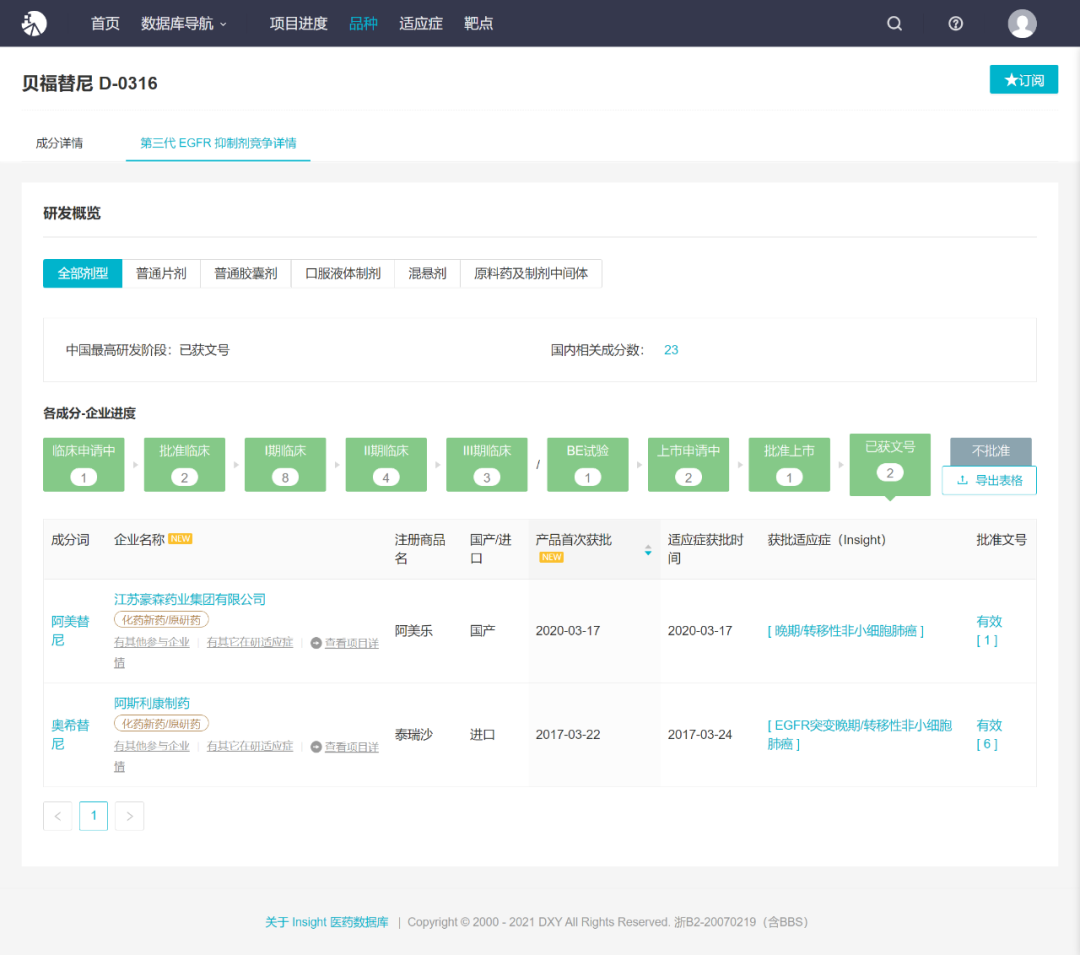1080x955 pixels.
Task: Select the 批准上市 stage box
Action: [x=789, y=464]
